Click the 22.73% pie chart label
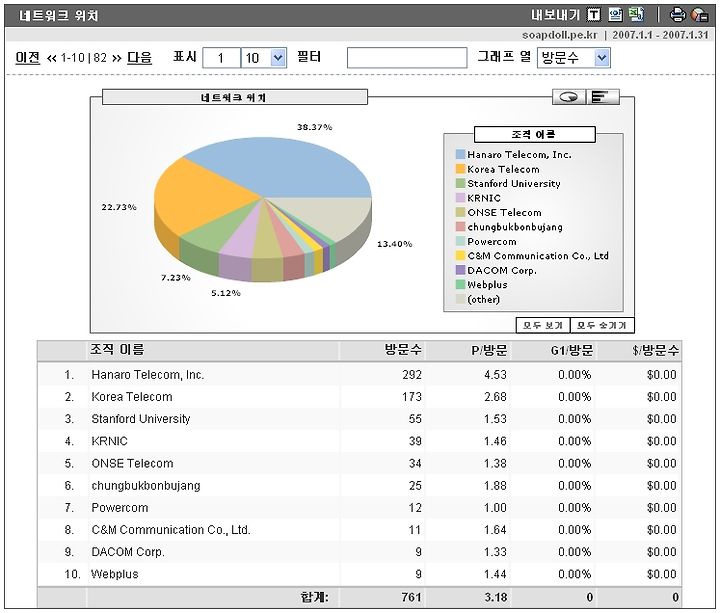 119,208
